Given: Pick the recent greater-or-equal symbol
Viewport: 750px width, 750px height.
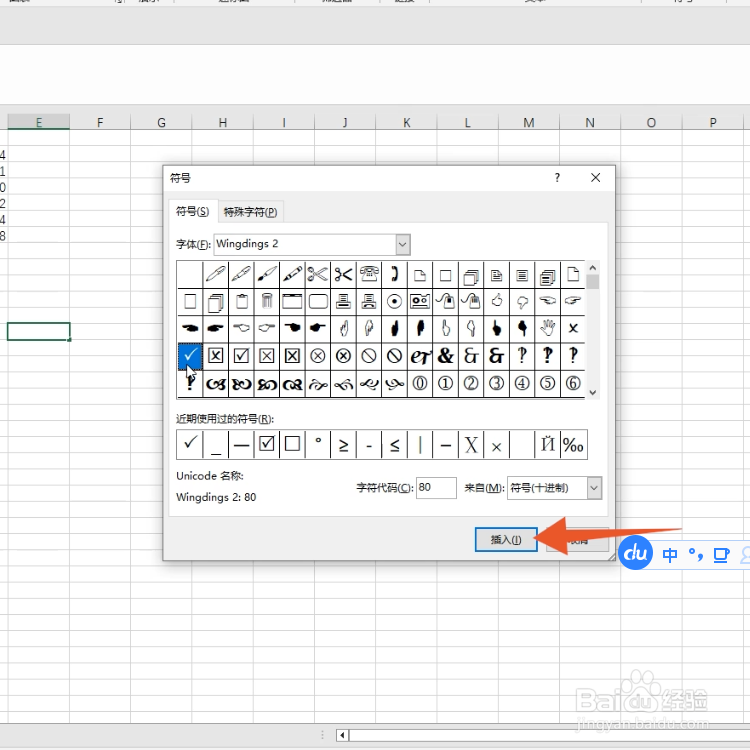Looking at the screenshot, I should click(x=343, y=445).
